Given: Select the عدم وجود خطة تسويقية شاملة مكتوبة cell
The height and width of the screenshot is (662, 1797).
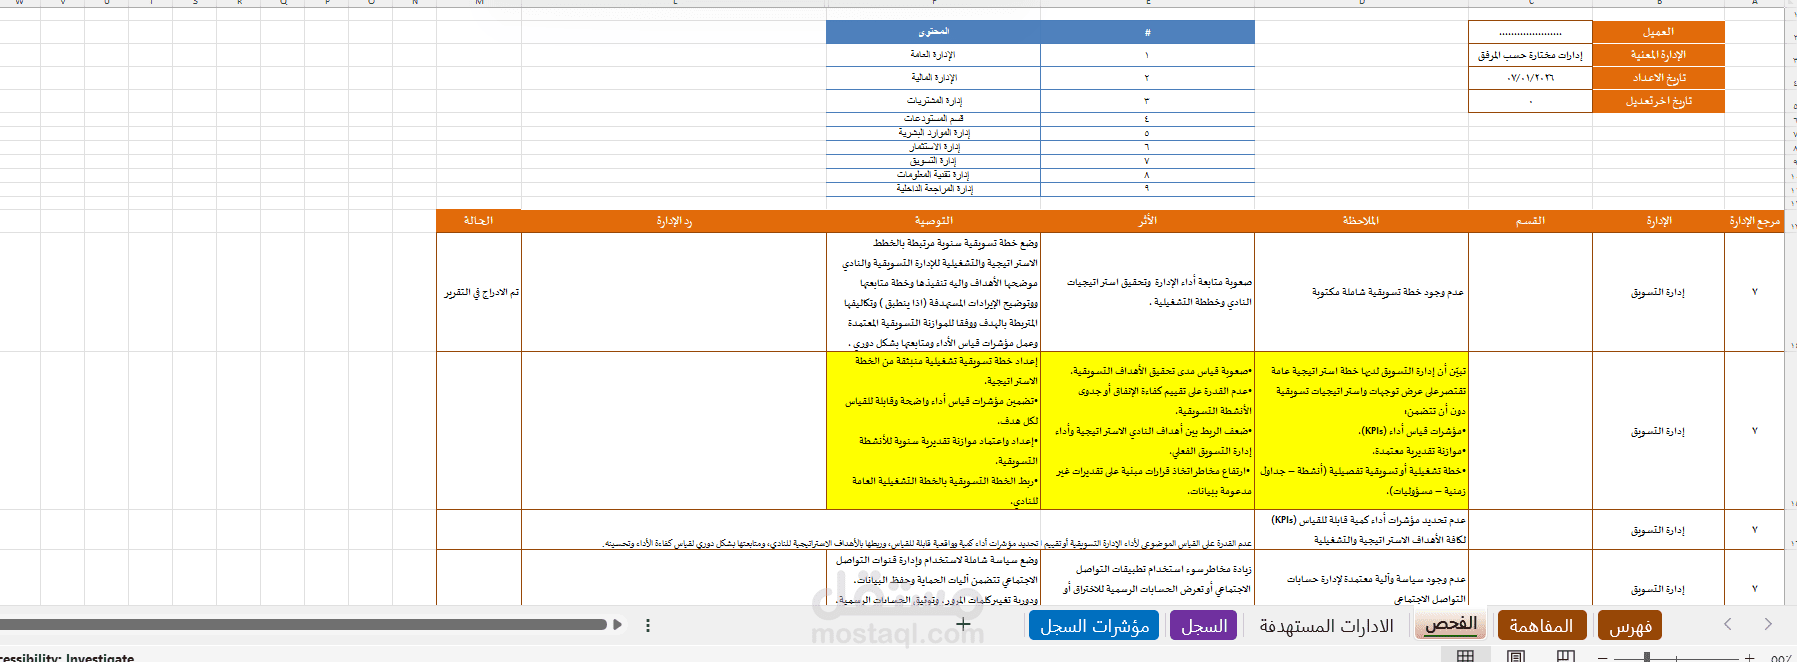Looking at the screenshot, I should [x=1361, y=292].
